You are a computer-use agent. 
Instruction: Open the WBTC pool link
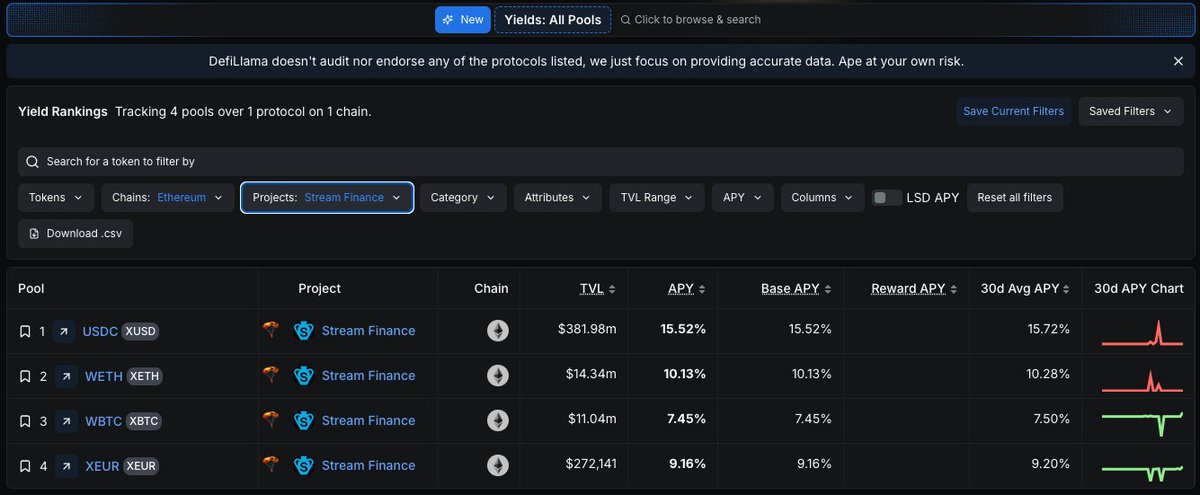coord(103,421)
